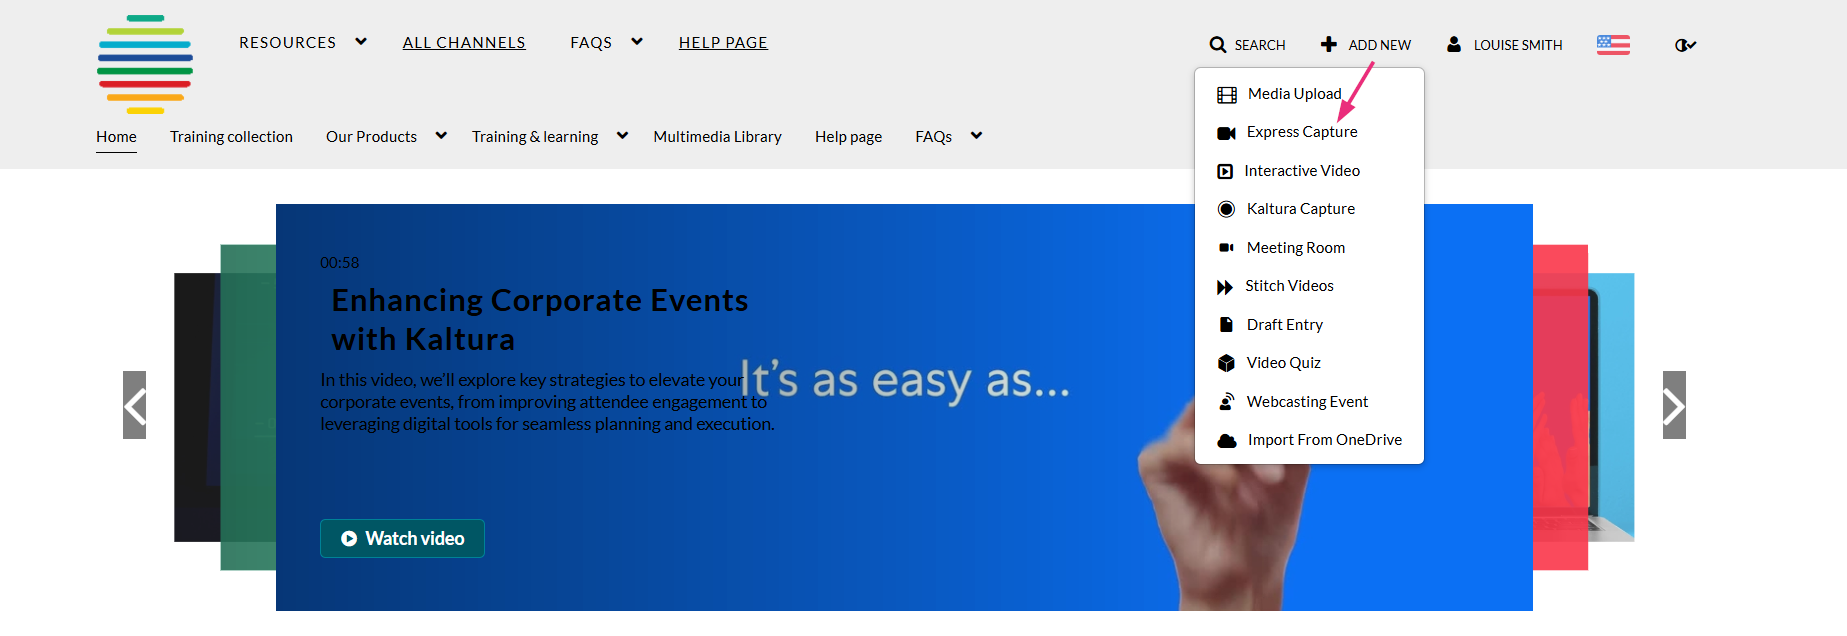1847x636 pixels.
Task: Click the search magnifier icon
Action: [1217, 45]
